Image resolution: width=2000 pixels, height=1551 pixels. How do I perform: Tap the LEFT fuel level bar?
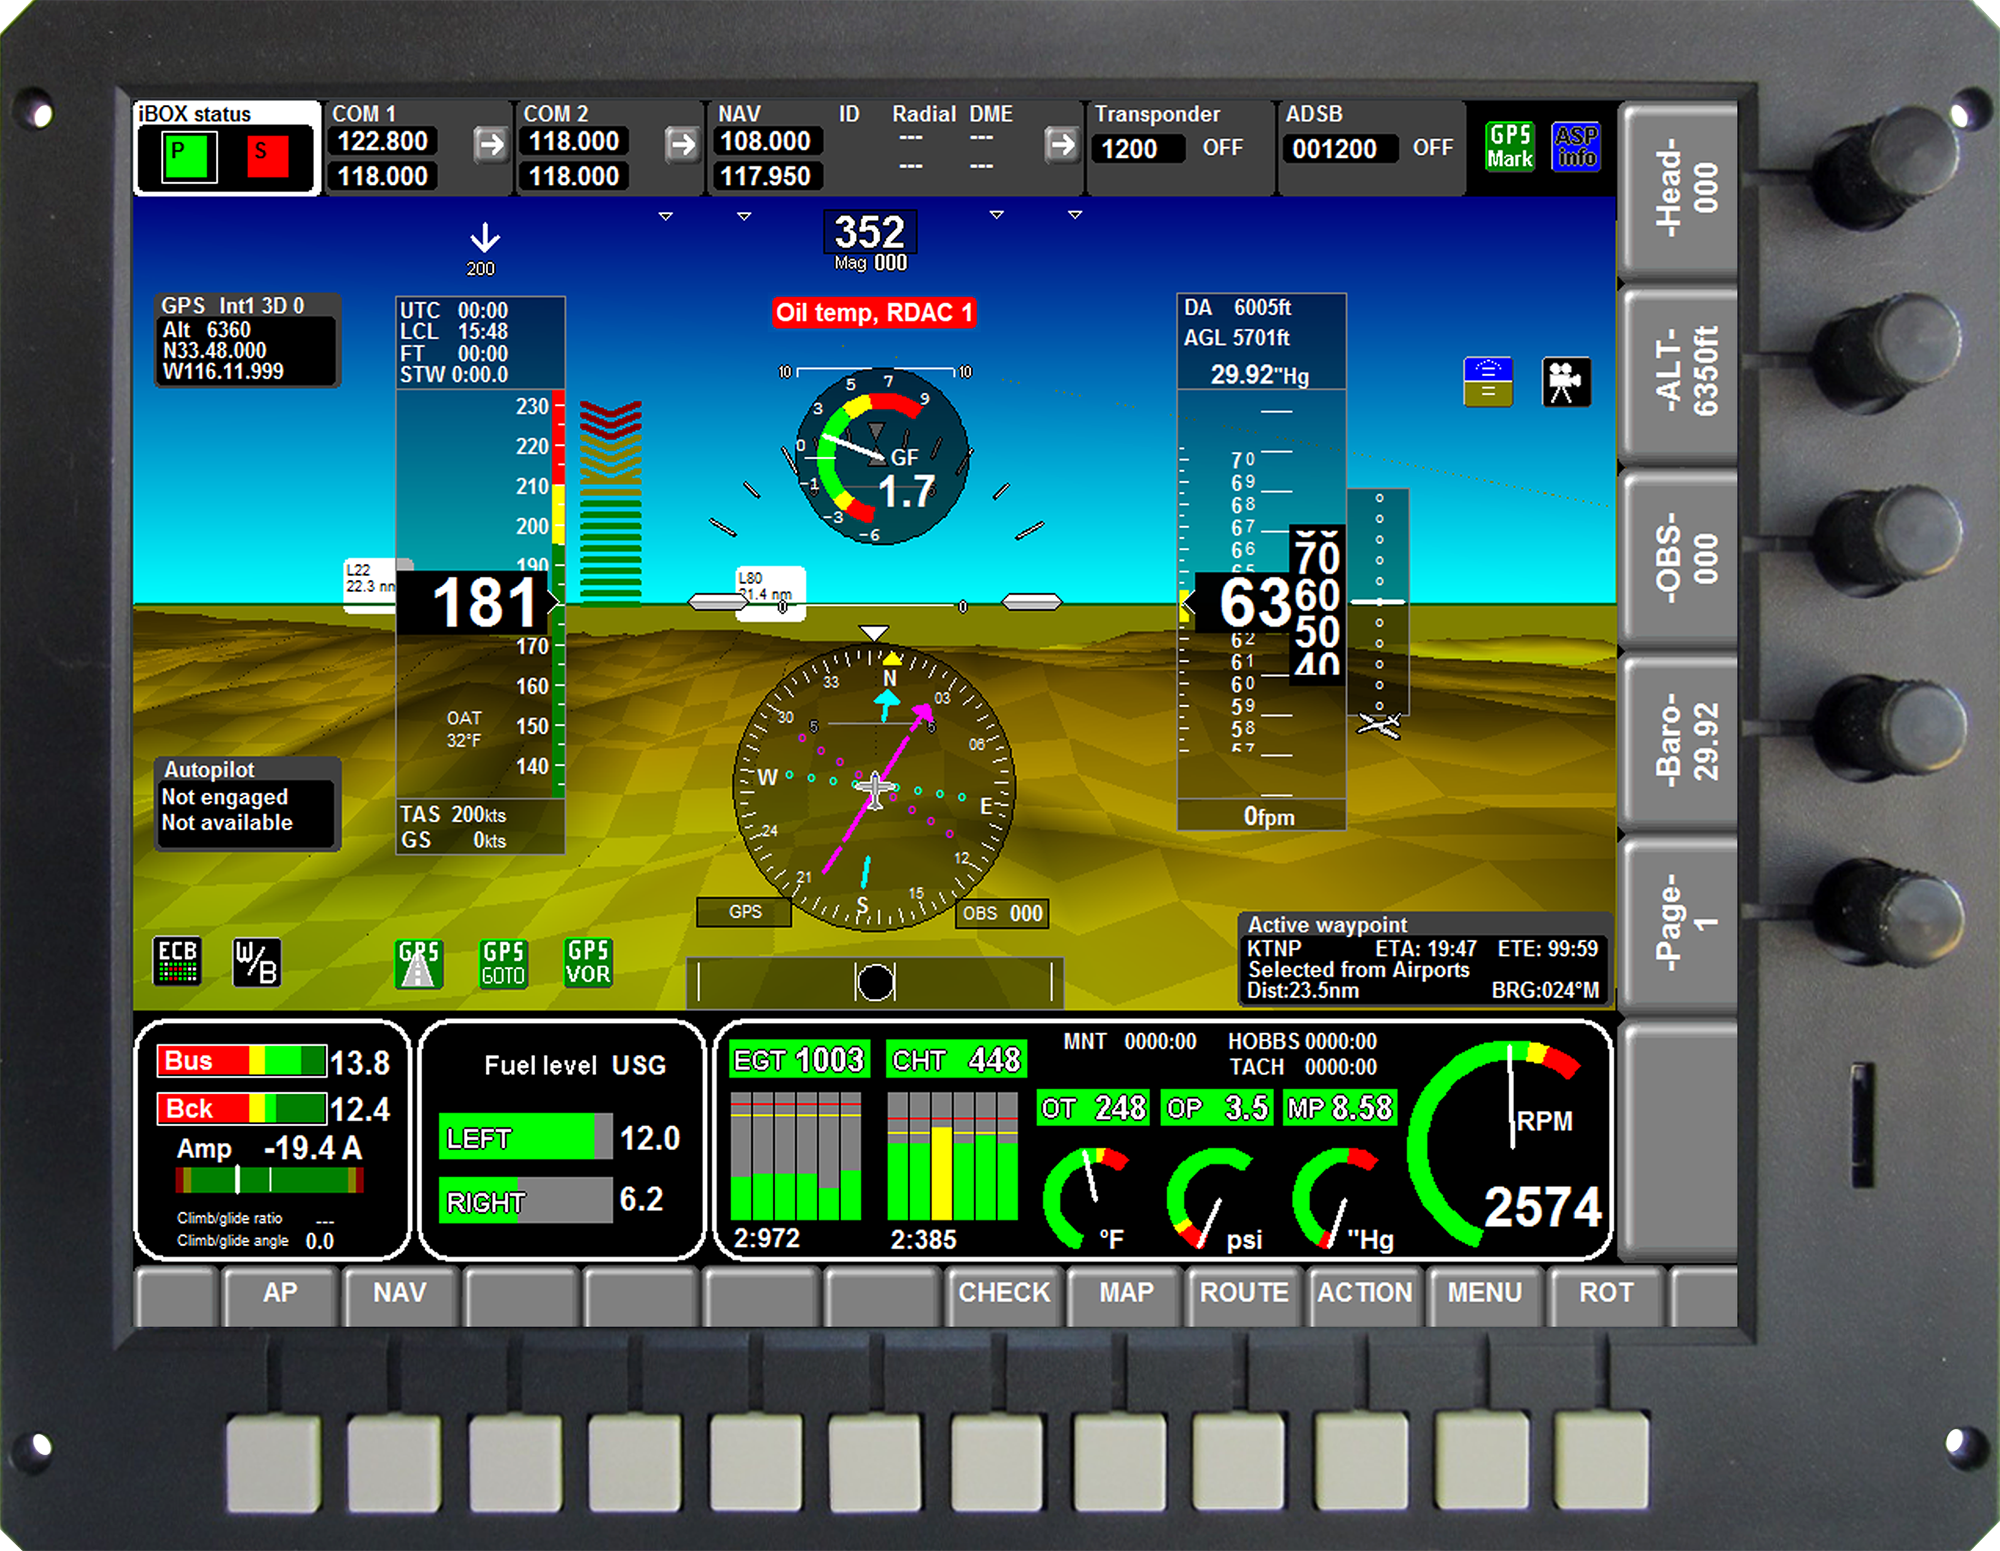pyautogui.click(x=525, y=1137)
